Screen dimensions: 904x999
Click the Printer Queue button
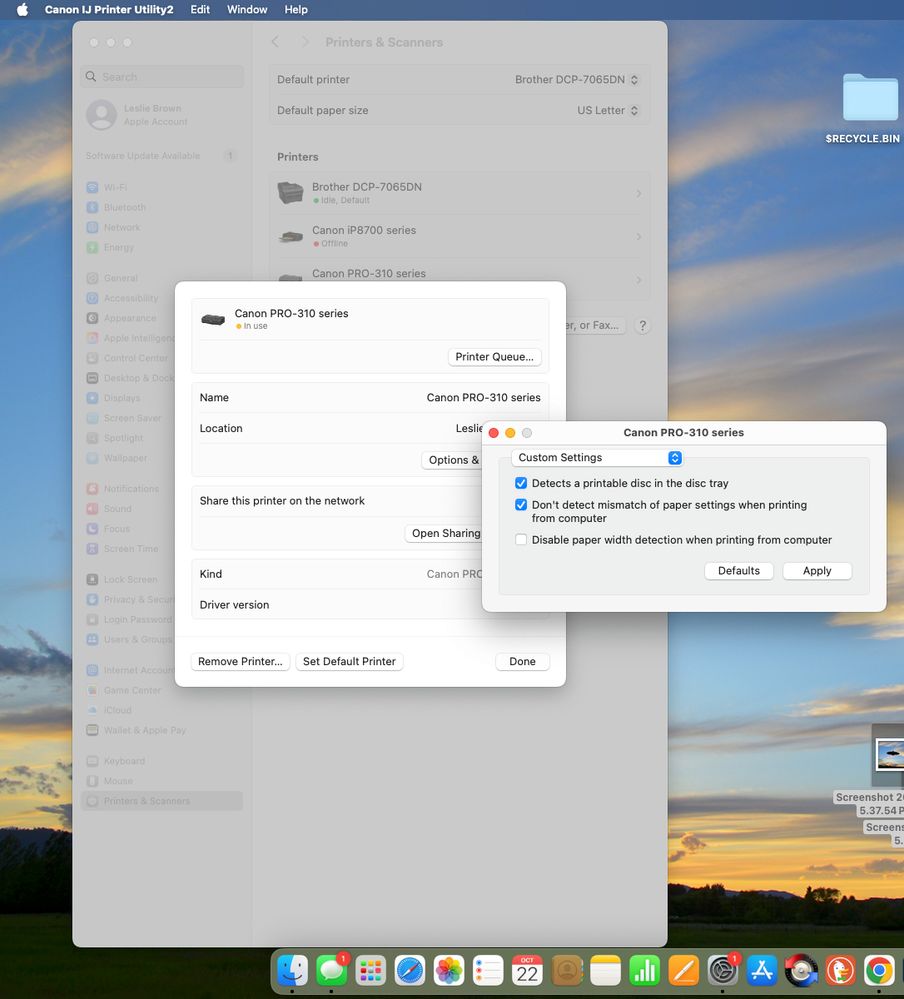[x=494, y=357]
